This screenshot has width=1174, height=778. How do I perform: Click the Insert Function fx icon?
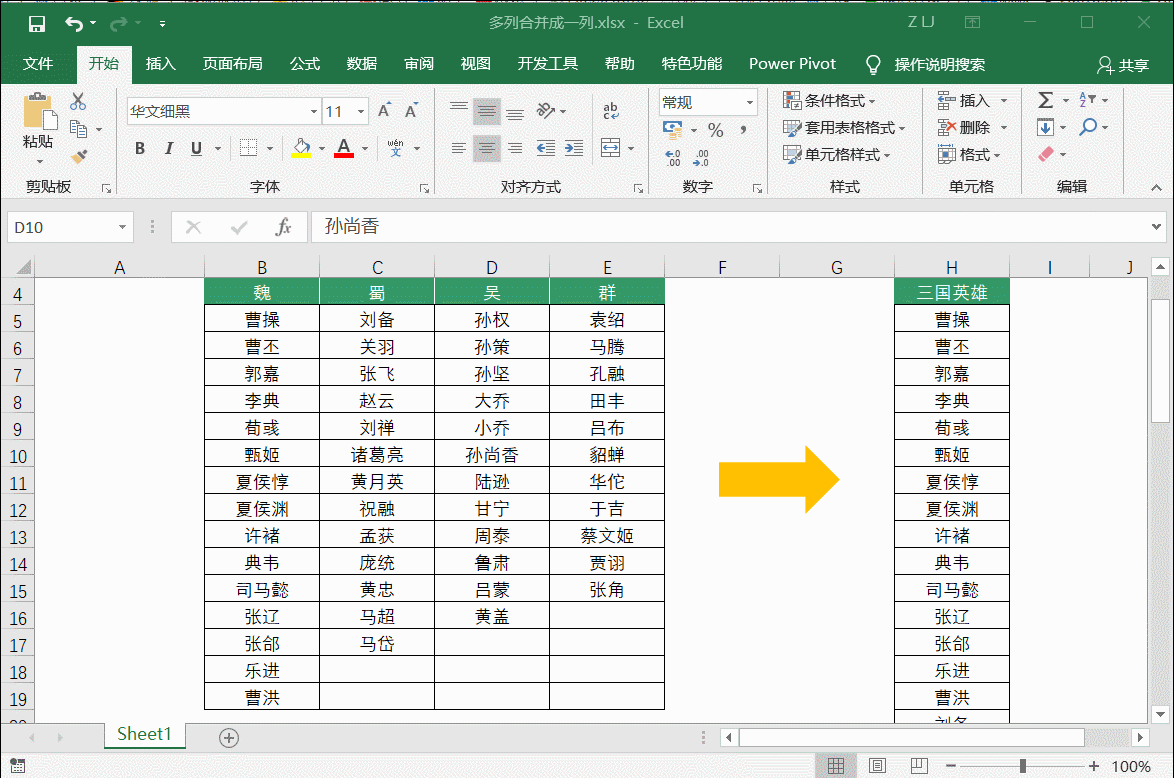click(283, 227)
